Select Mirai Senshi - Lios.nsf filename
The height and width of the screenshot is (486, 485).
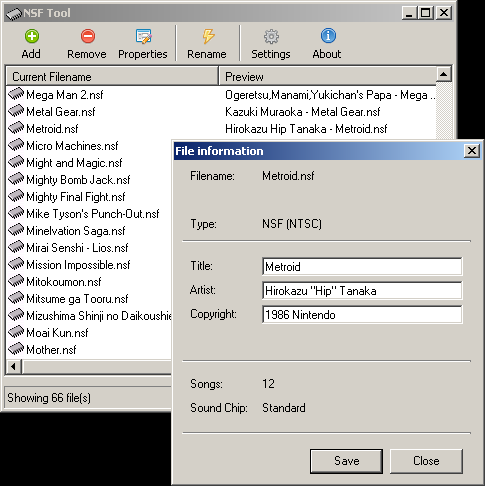pyautogui.click(x=77, y=248)
